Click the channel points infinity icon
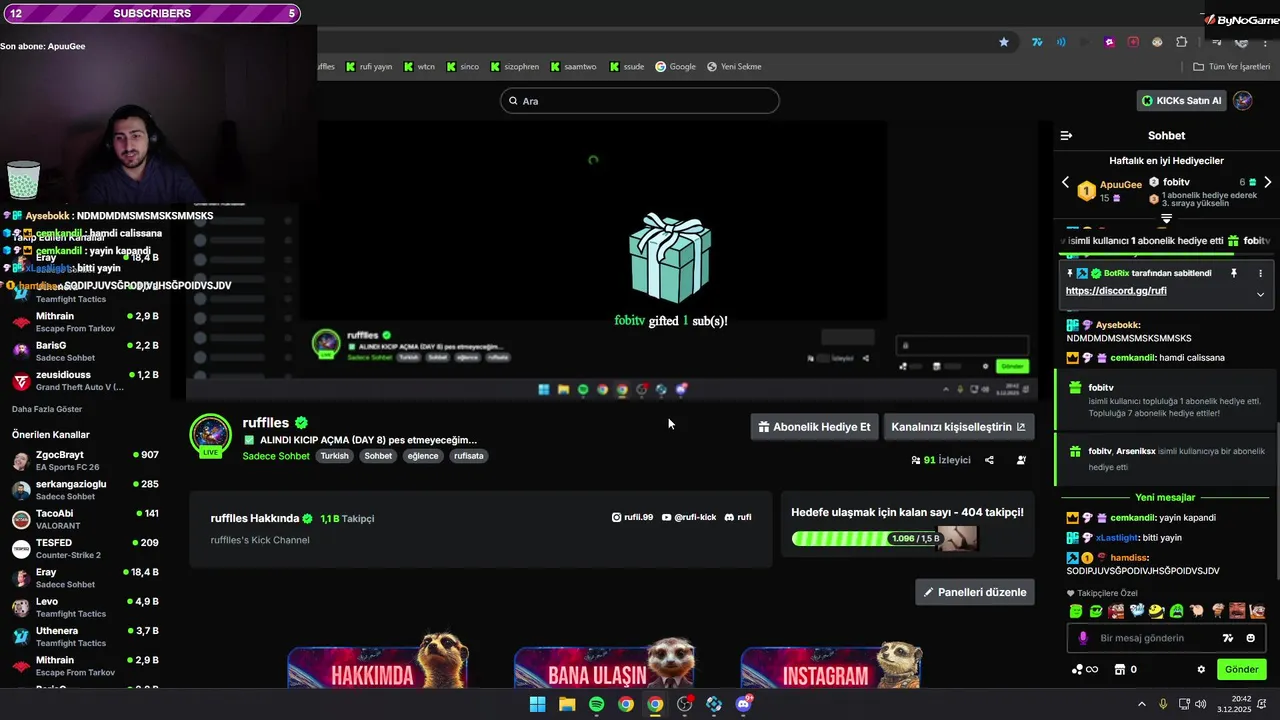Image resolution: width=1280 pixels, height=720 pixels. [x=1085, y=669]
